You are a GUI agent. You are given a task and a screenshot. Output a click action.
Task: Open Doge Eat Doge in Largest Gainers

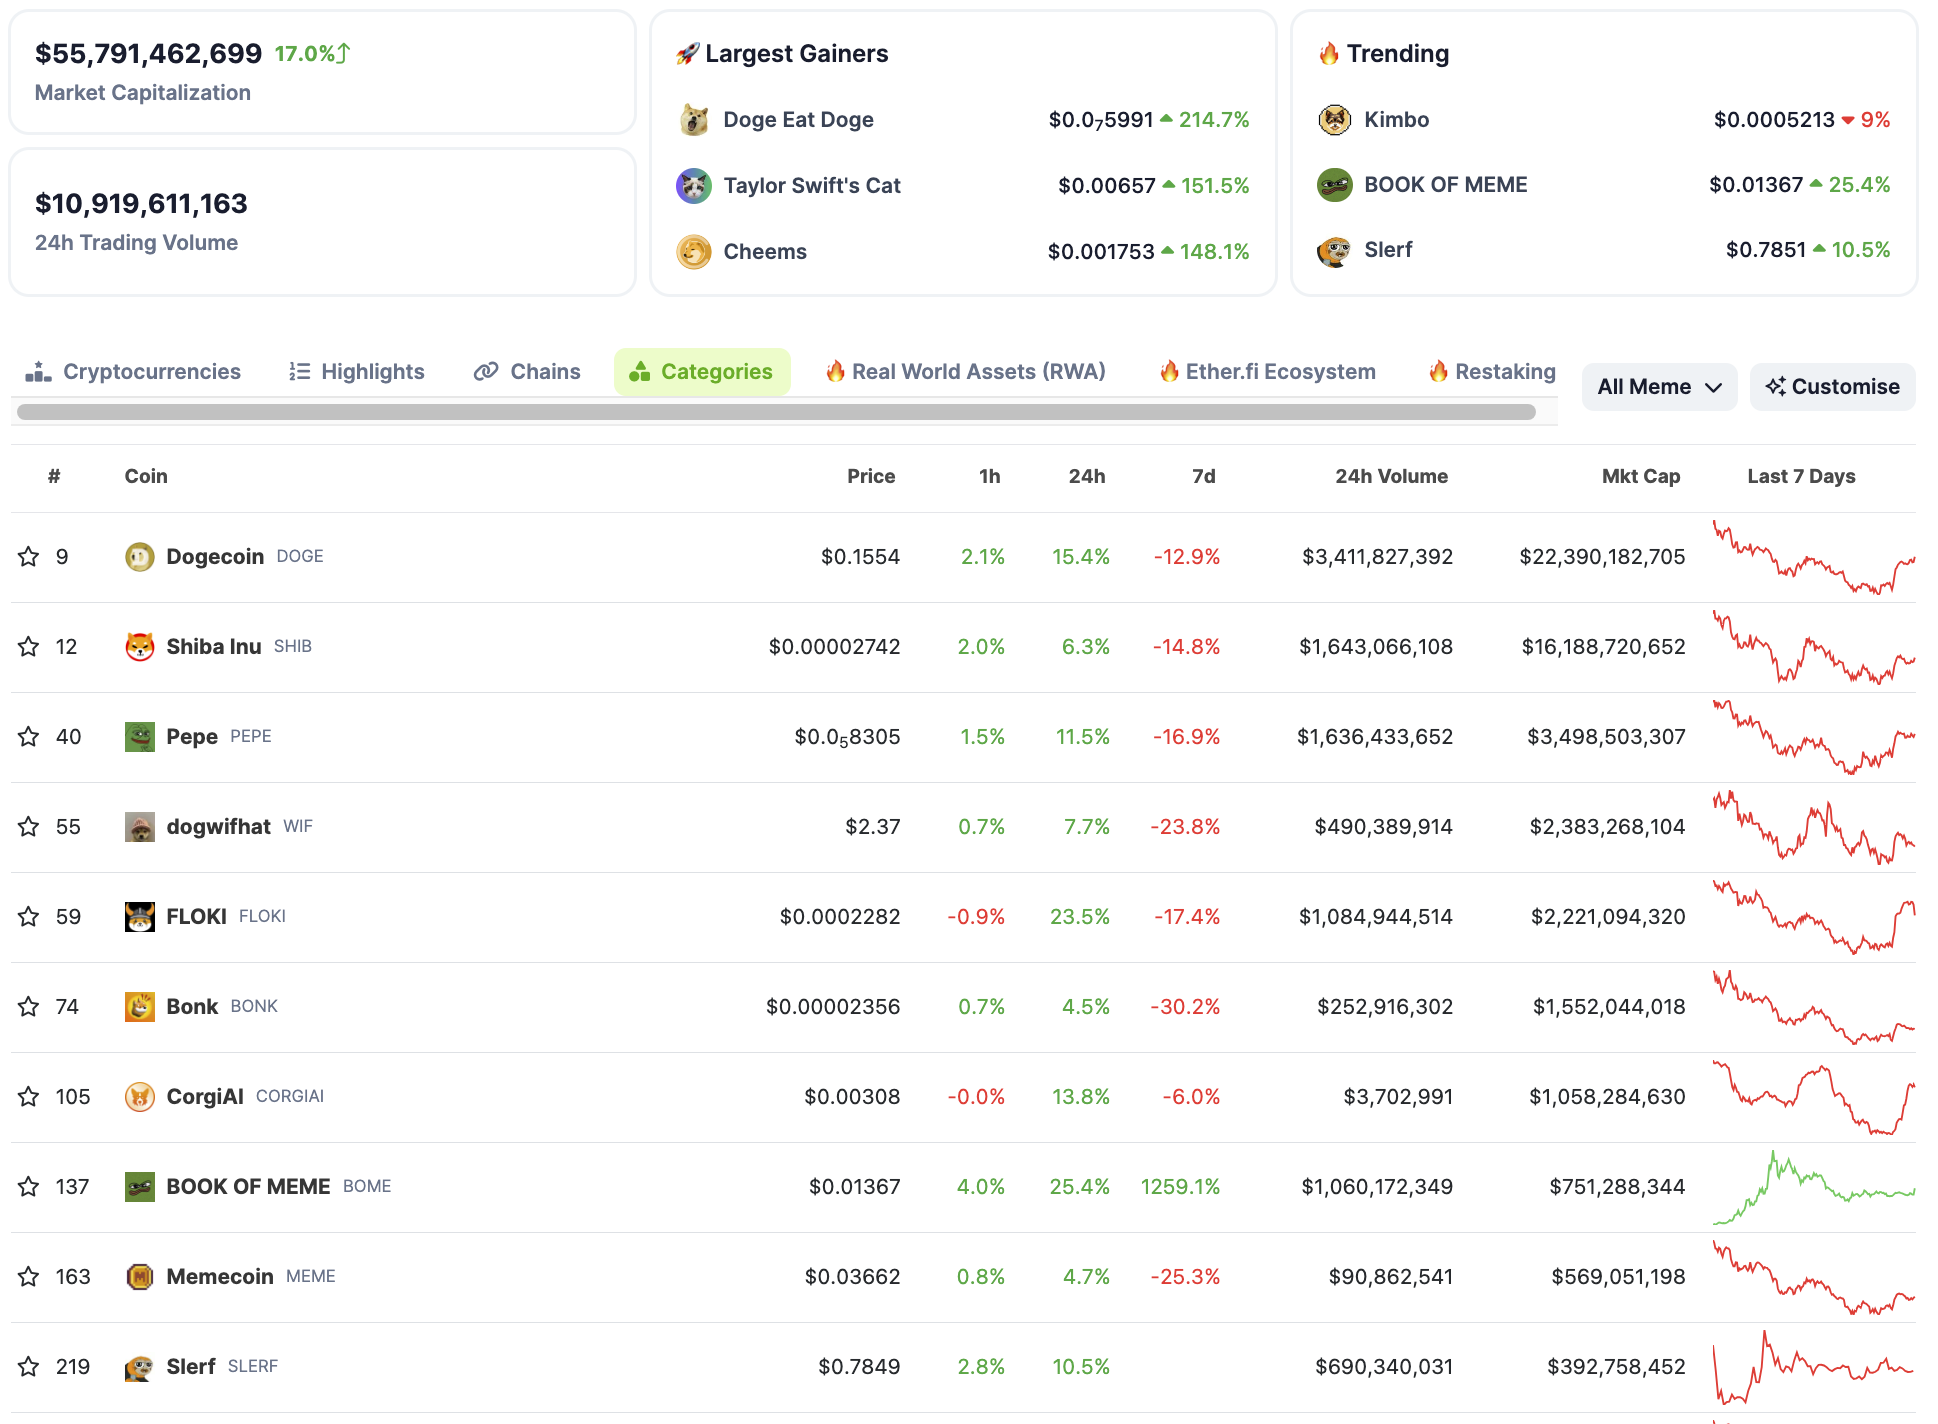click(798, 120)
